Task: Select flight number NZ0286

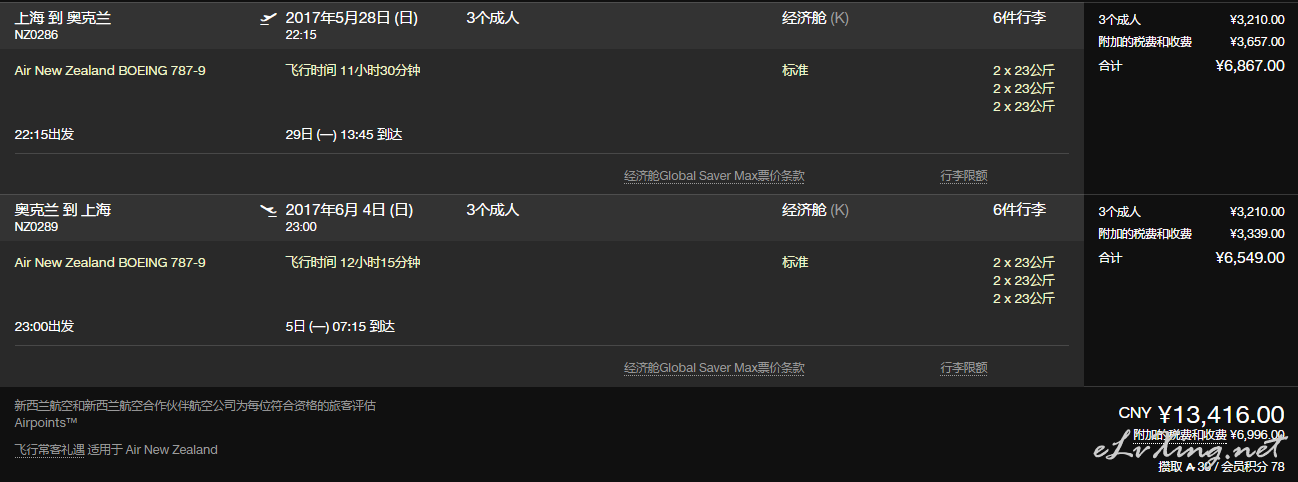Action: 37,34
